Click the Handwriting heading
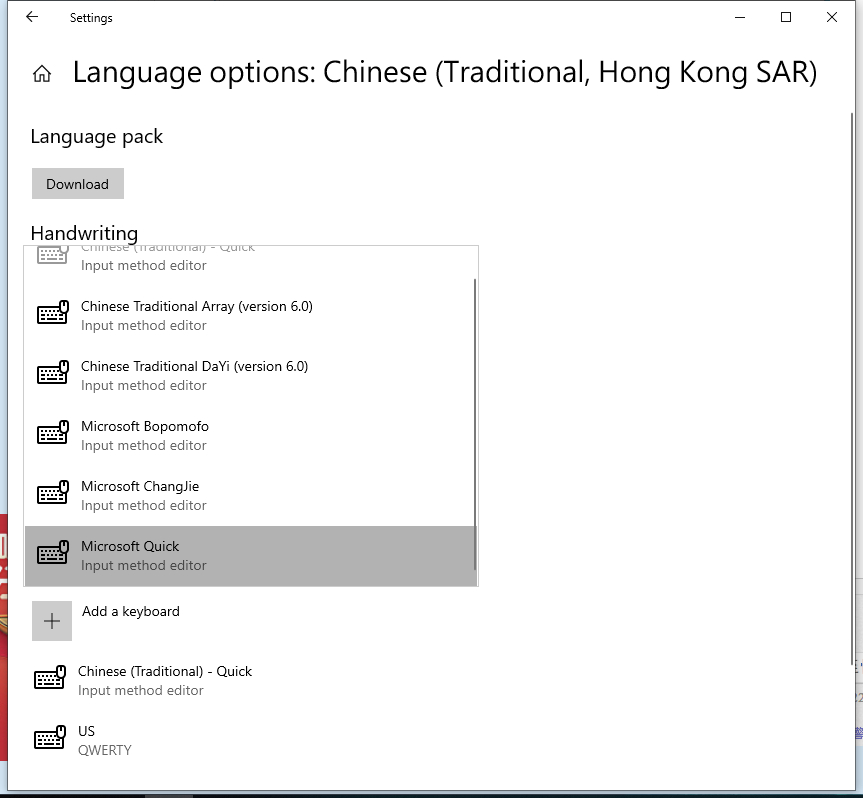This screenshot has width=863, height=798. coord(84,233)
